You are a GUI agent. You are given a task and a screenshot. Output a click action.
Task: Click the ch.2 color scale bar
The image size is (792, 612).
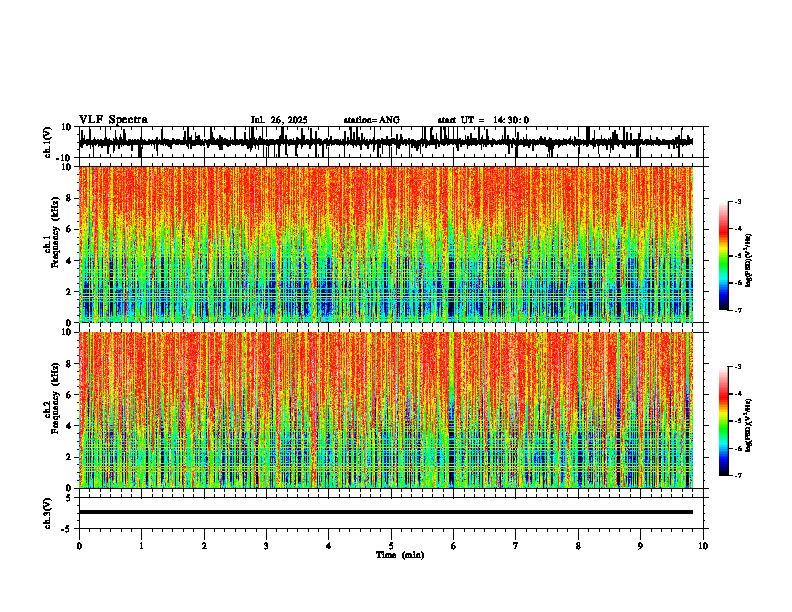click(724, 421)
